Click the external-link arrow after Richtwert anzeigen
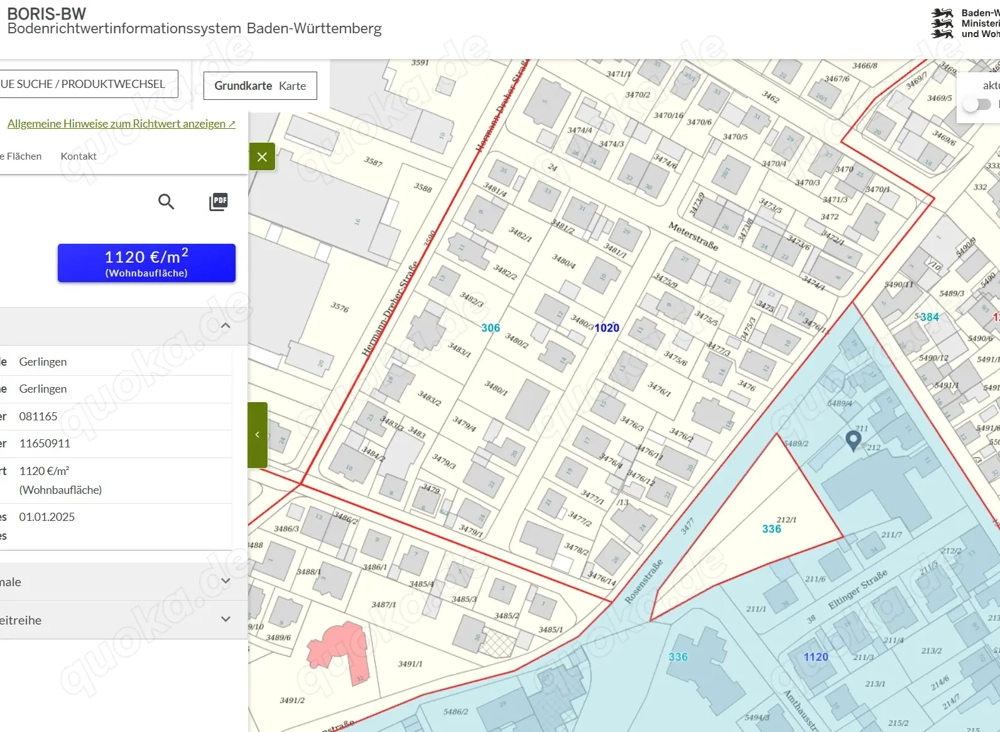 pos(232,124)
